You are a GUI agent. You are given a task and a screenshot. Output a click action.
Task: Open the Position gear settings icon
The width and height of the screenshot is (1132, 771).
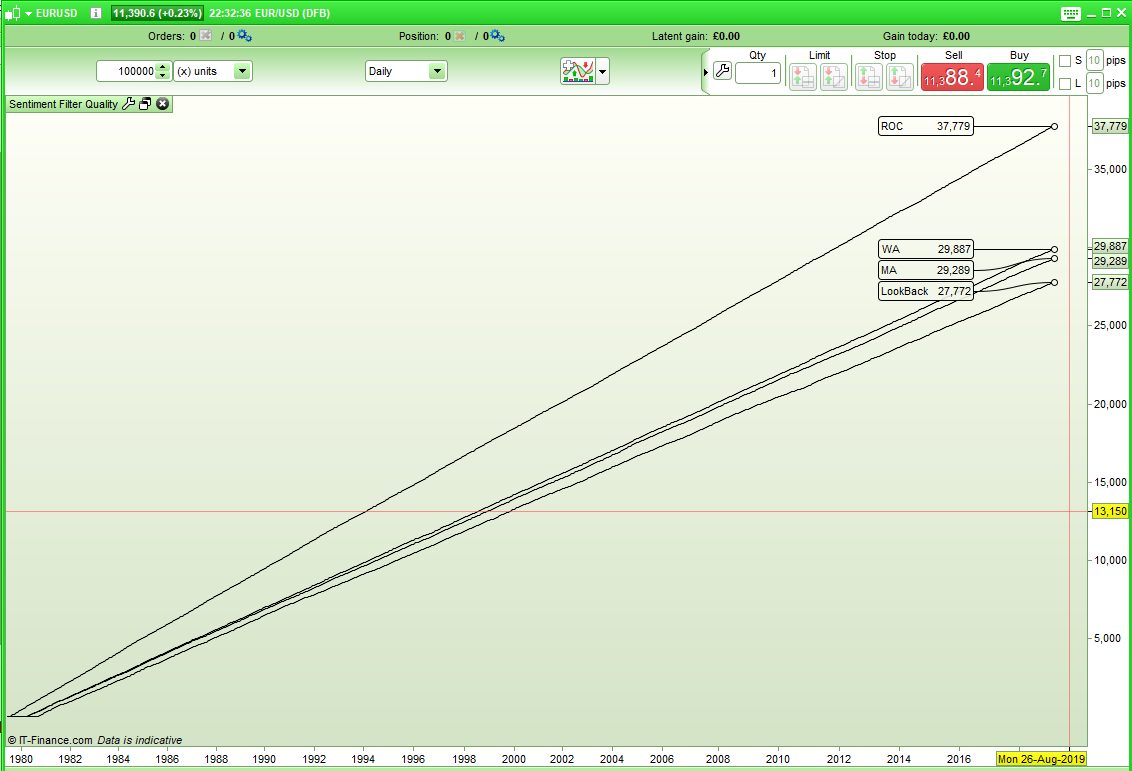pyautogui.click(x=497, y=35)
